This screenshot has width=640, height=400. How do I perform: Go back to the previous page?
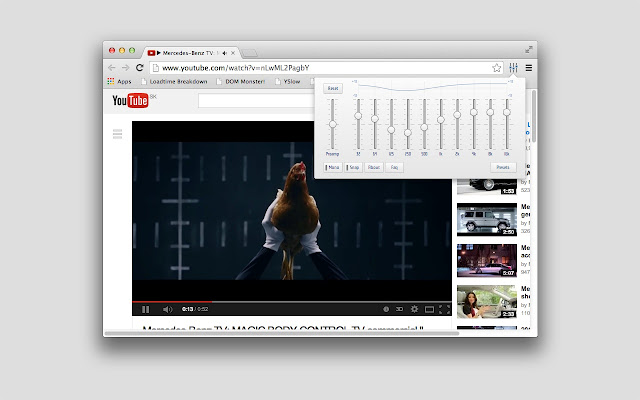point(112,68)
